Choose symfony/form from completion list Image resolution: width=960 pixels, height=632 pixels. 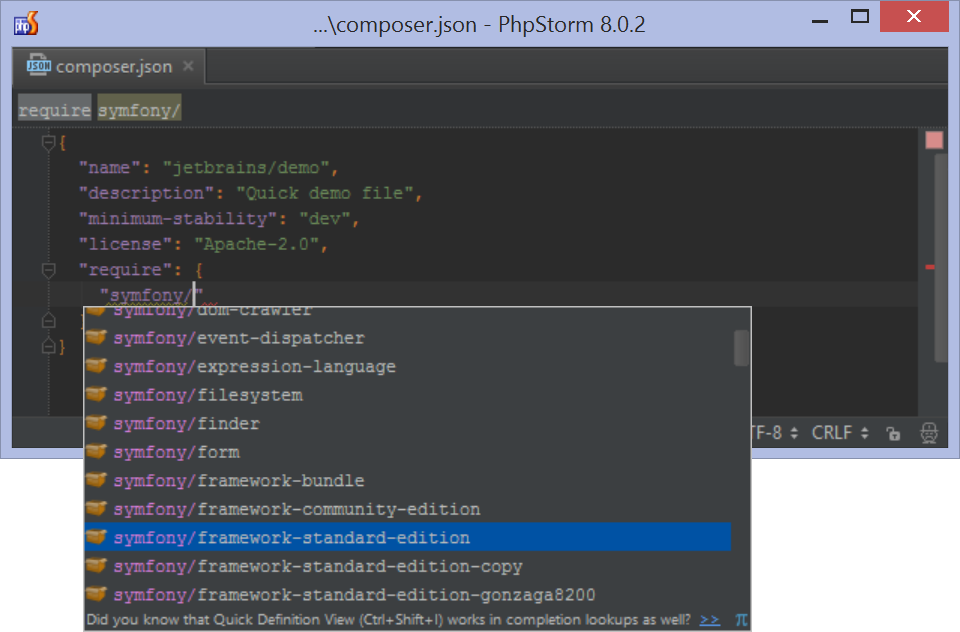(408, 453)
